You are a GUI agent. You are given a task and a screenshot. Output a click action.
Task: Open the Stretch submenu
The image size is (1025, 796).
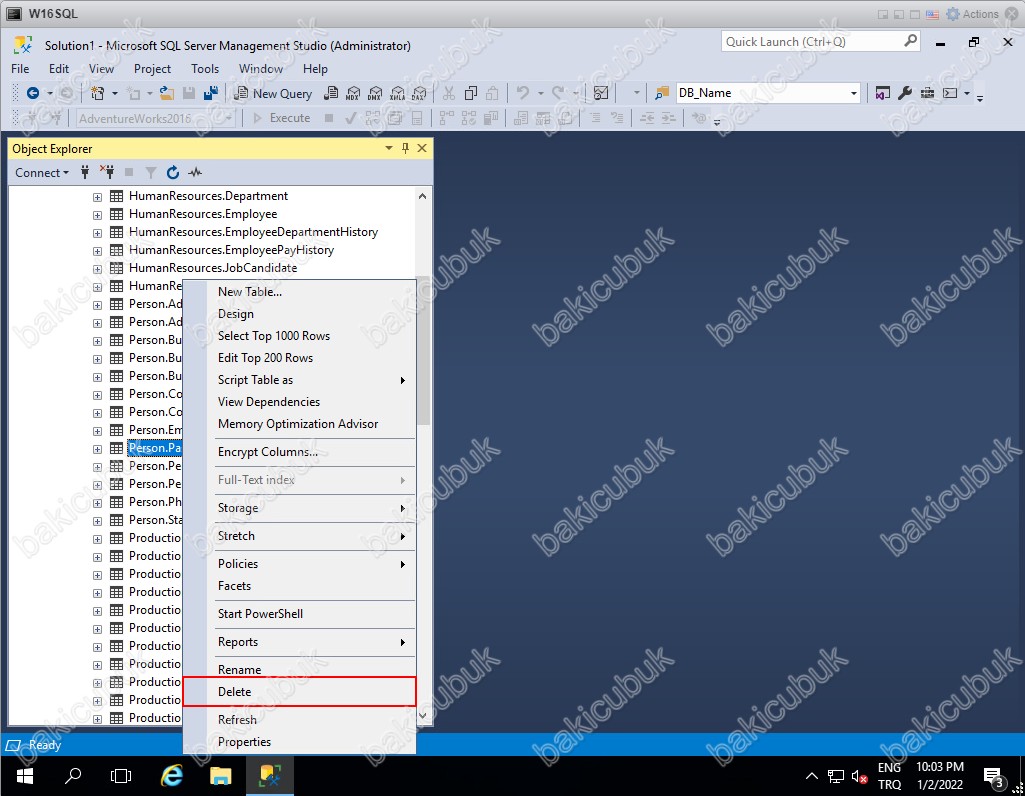pos(299,536)
